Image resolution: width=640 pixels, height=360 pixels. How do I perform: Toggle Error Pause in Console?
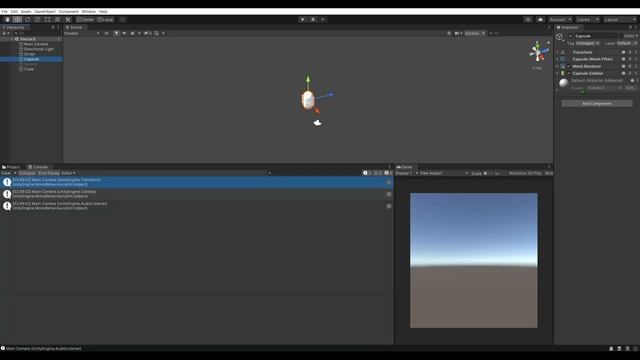pyautogui.click(x=49, y=173)
